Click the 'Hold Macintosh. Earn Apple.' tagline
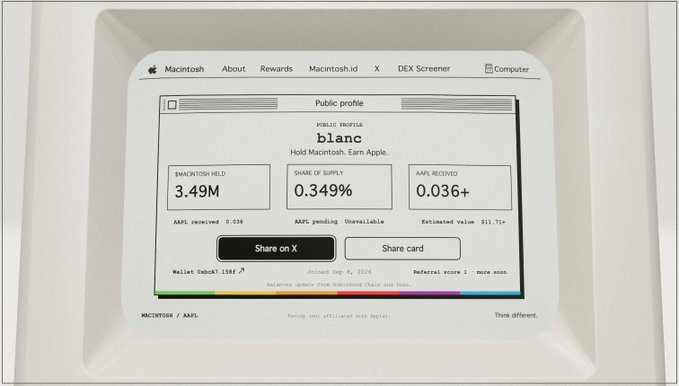Viewport: 679px width, 386px height. coord(339,152)
